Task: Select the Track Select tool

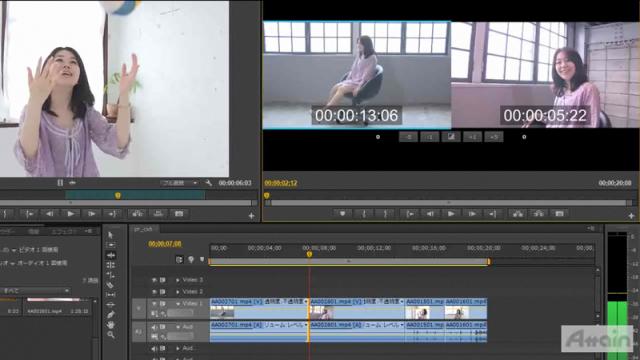Action: tap(110, 245)
